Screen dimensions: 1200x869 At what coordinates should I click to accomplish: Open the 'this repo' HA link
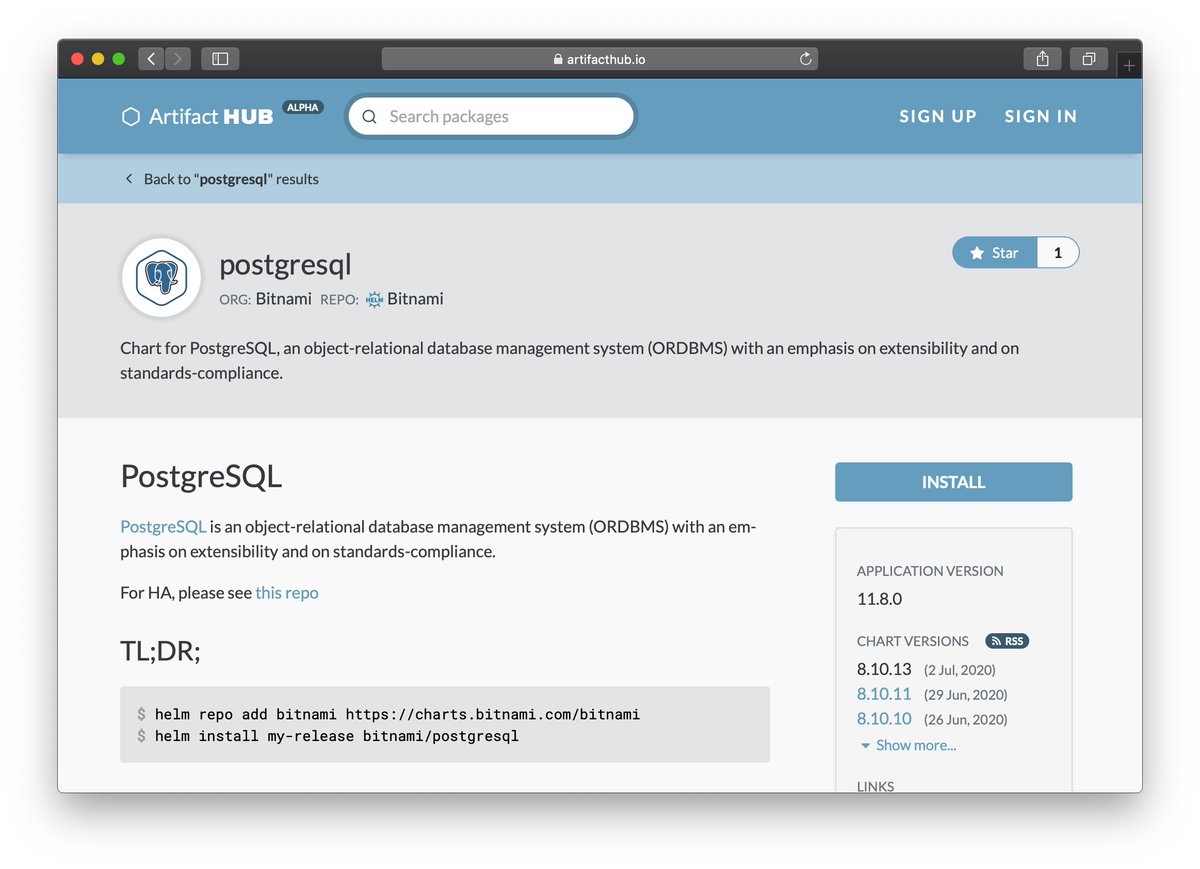tap(287, 593)
